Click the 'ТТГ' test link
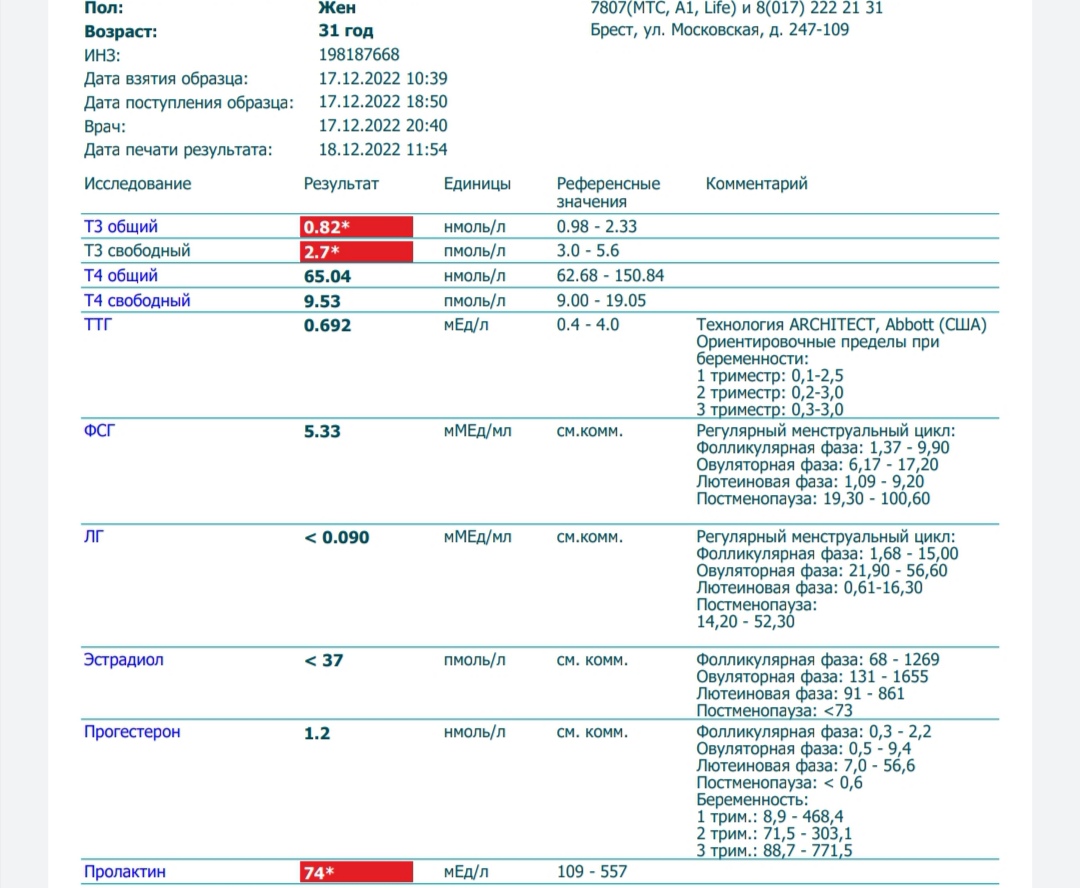Viewport: 1080px width, 888px height. [98, 324]
